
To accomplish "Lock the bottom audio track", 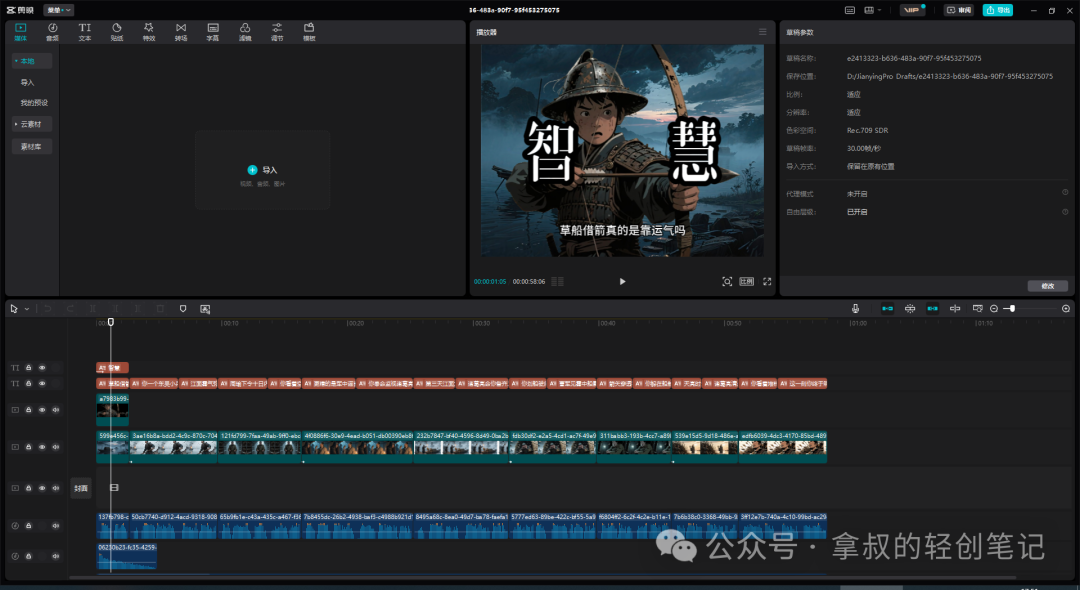I will [x=29, y=556].
